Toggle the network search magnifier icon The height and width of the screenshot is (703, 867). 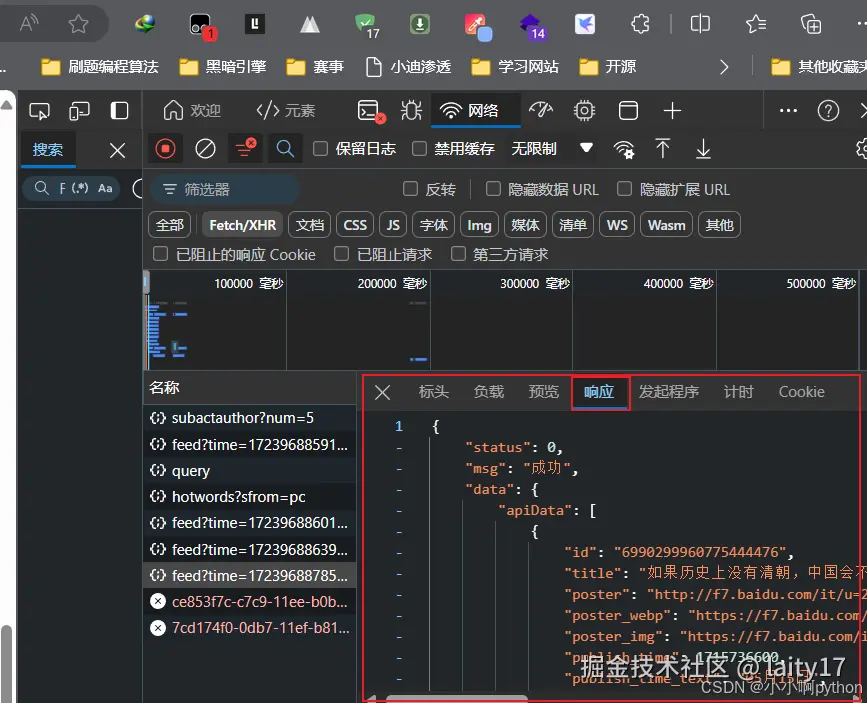pos(285,149)
